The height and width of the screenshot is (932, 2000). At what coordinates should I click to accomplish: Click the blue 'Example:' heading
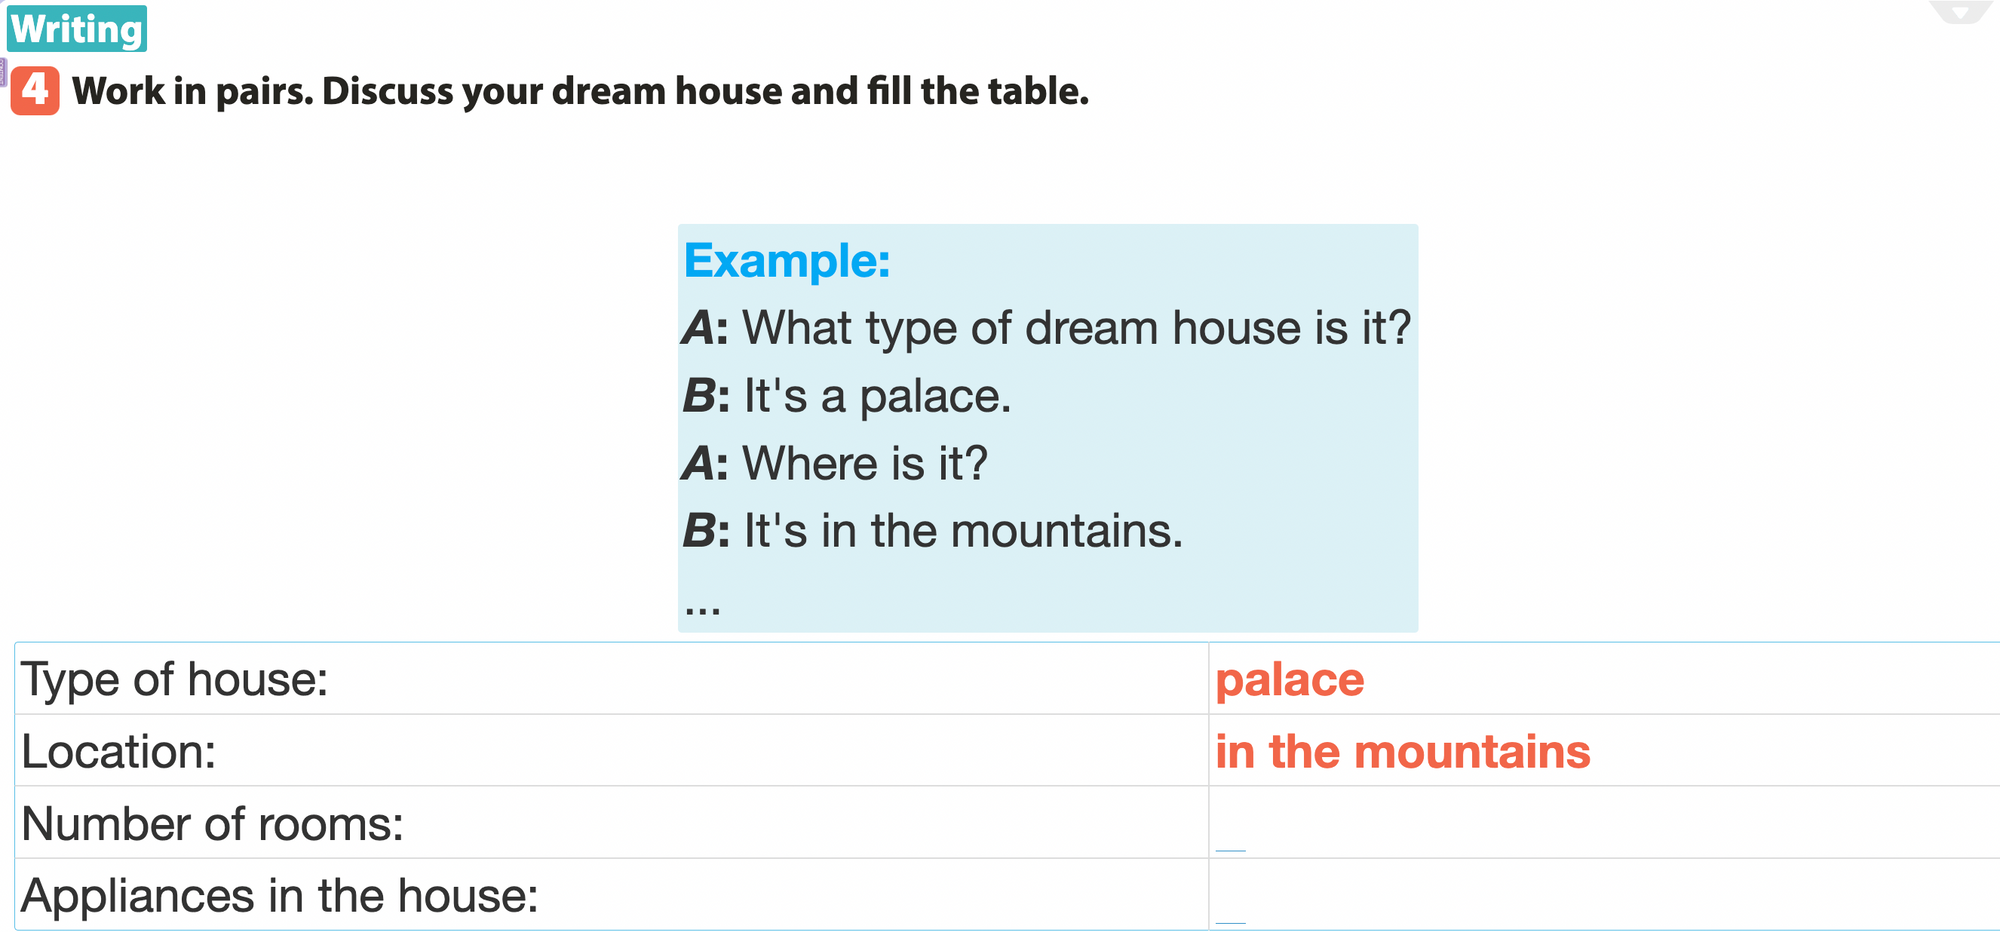[787, 261]
